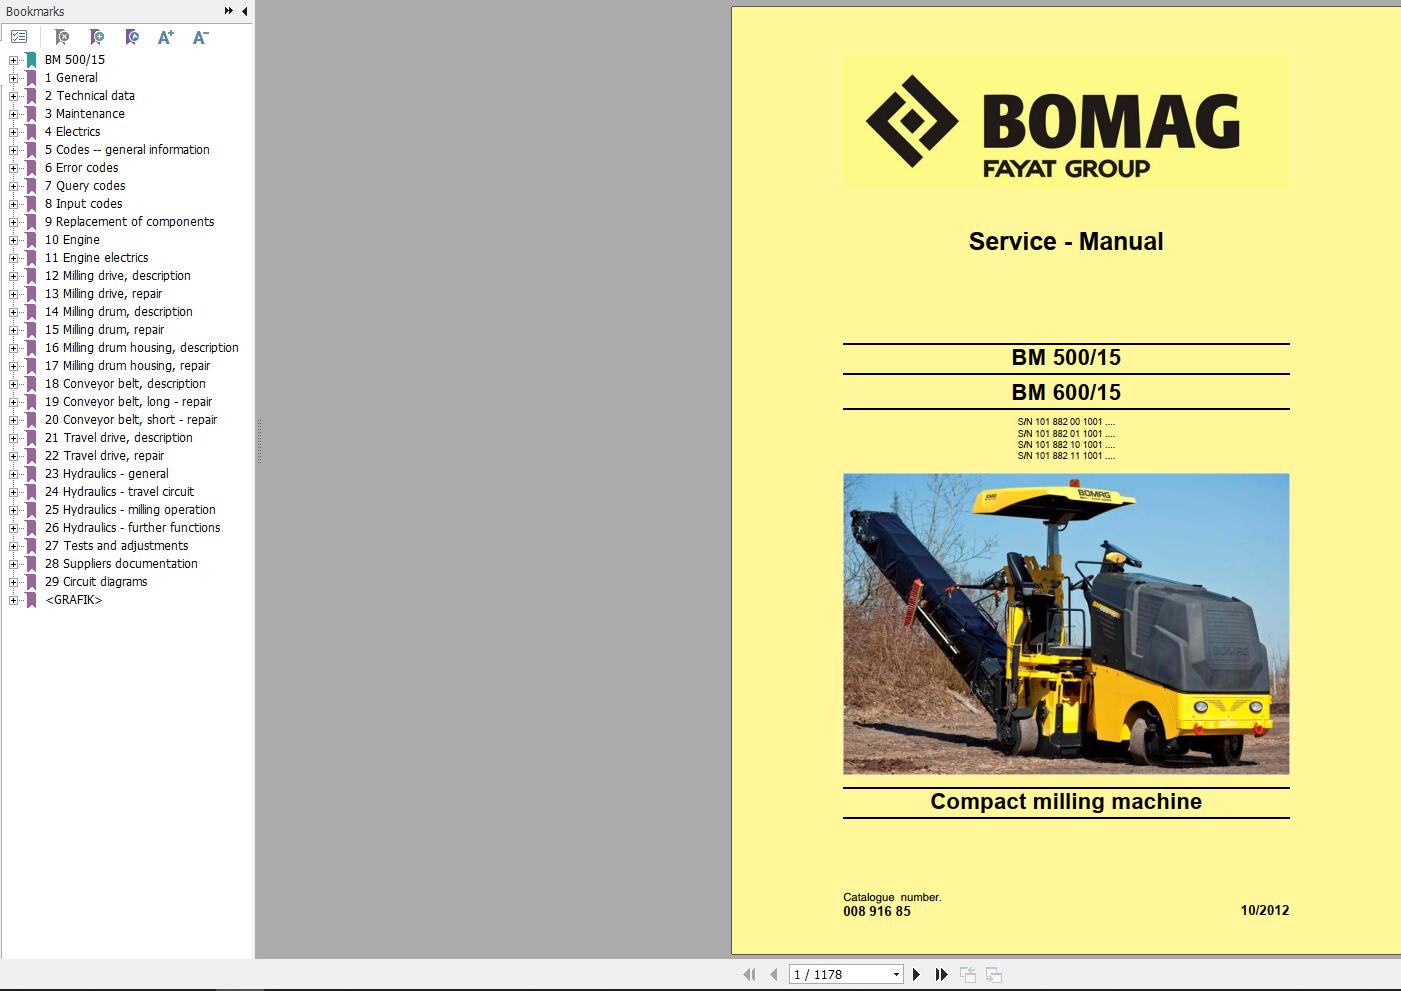Click the teal bookmark icon beside BM 500/15
Viewport: 1401px width, 991px height.
pyautogui.click(x=31, y=60)
